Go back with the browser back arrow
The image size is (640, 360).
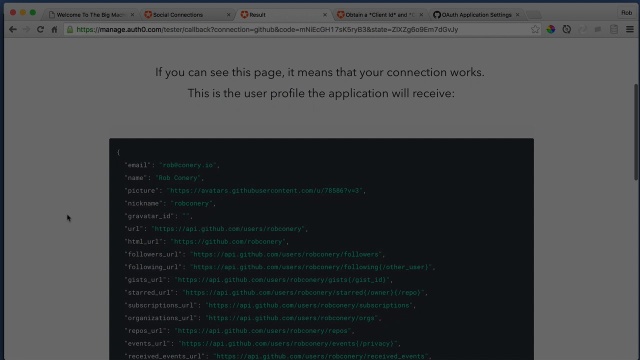[x=13, y=29]
